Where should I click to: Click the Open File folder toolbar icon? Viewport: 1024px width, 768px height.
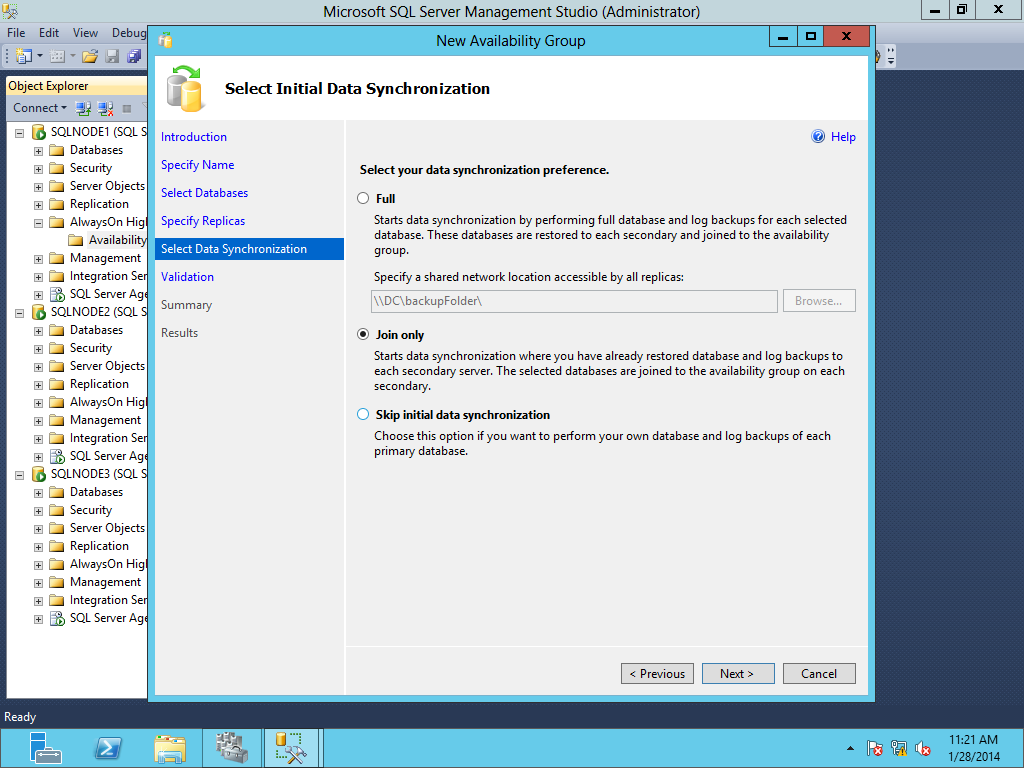click(90, 56)
